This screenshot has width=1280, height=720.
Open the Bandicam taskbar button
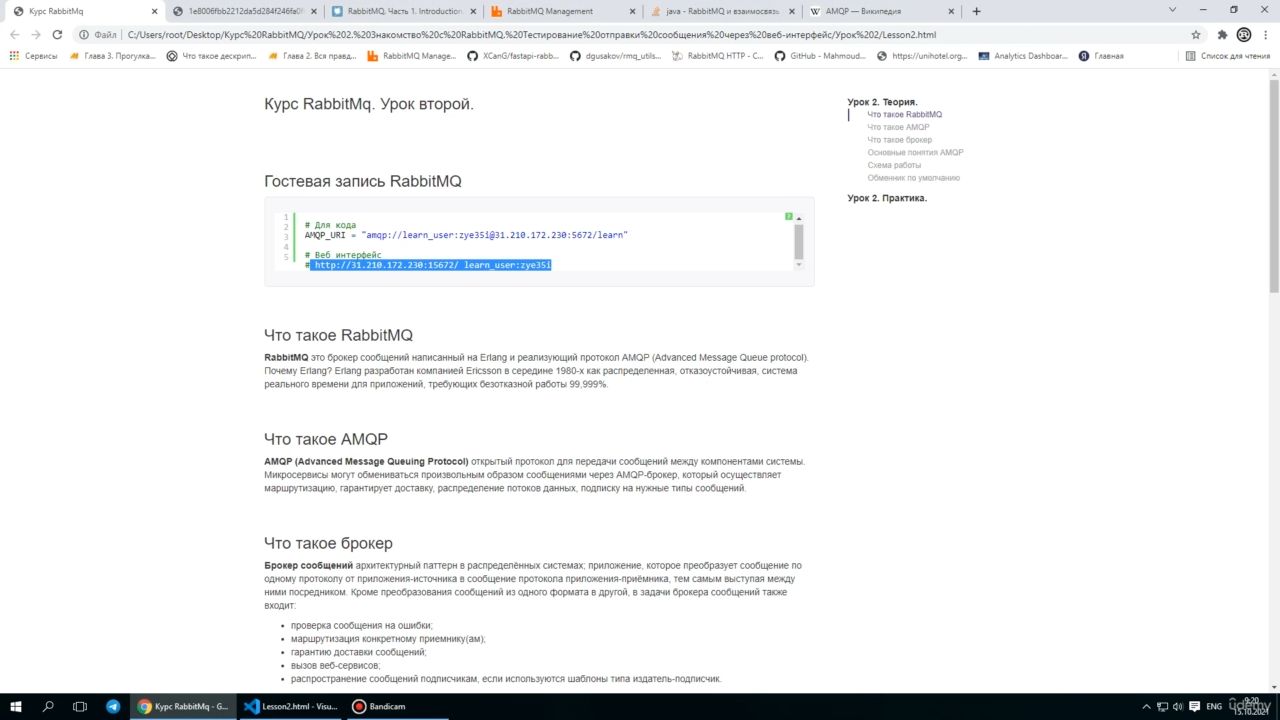click(x=379, y=706)
